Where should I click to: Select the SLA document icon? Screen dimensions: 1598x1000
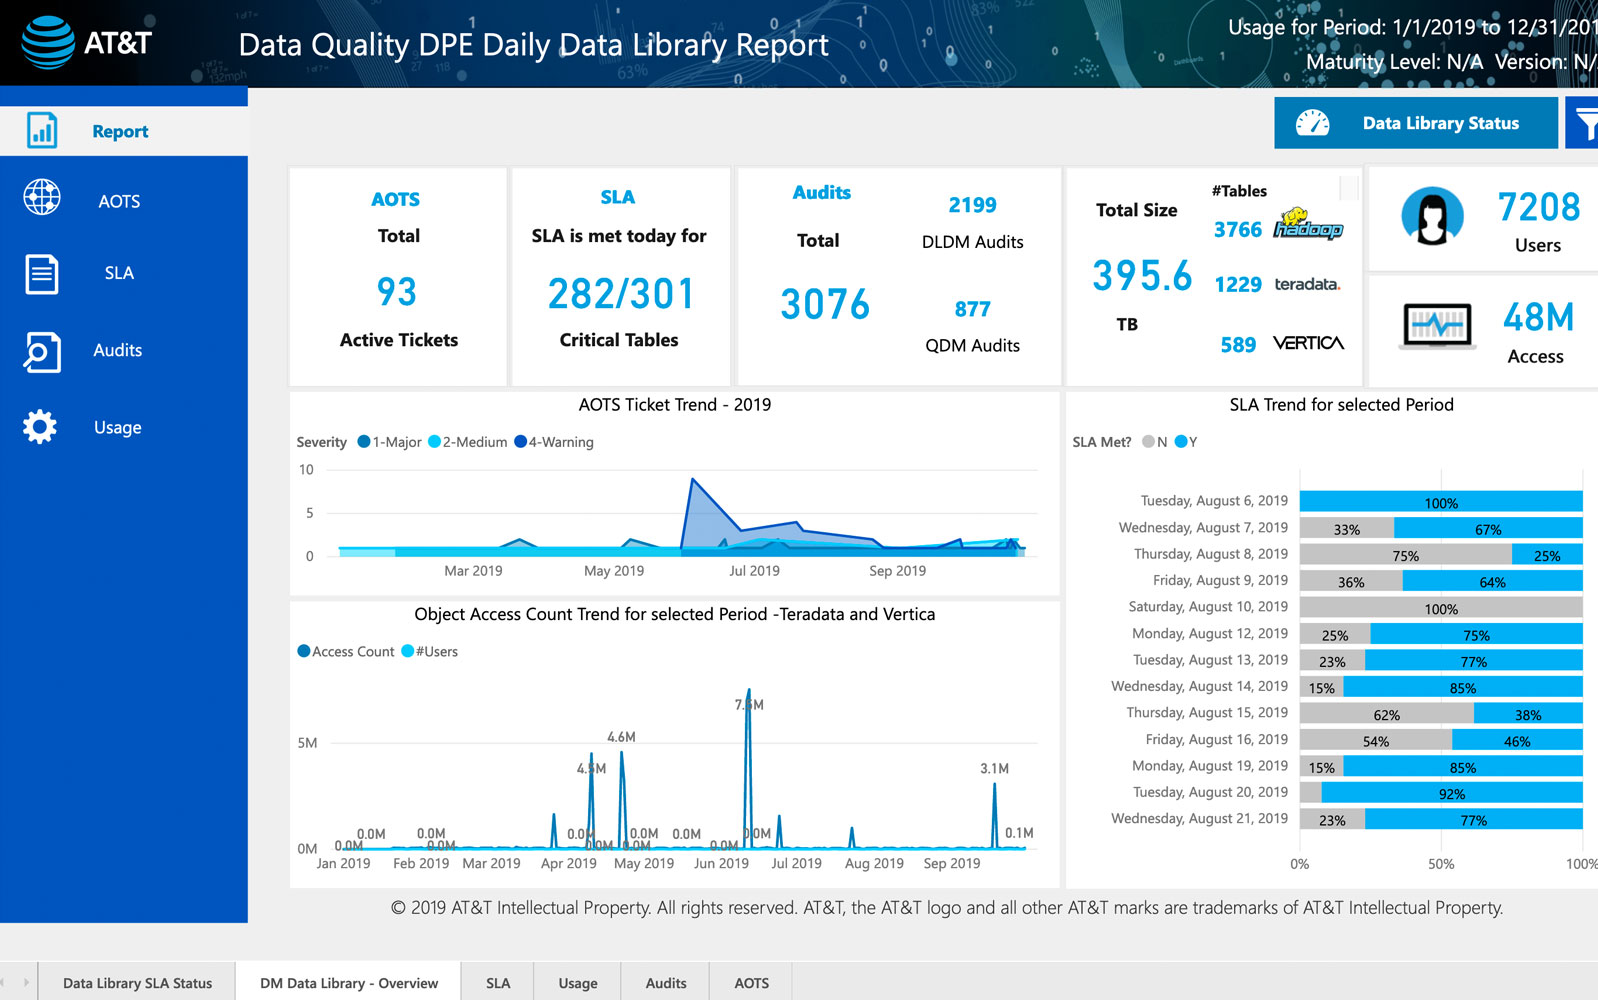click(x=42, y=274)
